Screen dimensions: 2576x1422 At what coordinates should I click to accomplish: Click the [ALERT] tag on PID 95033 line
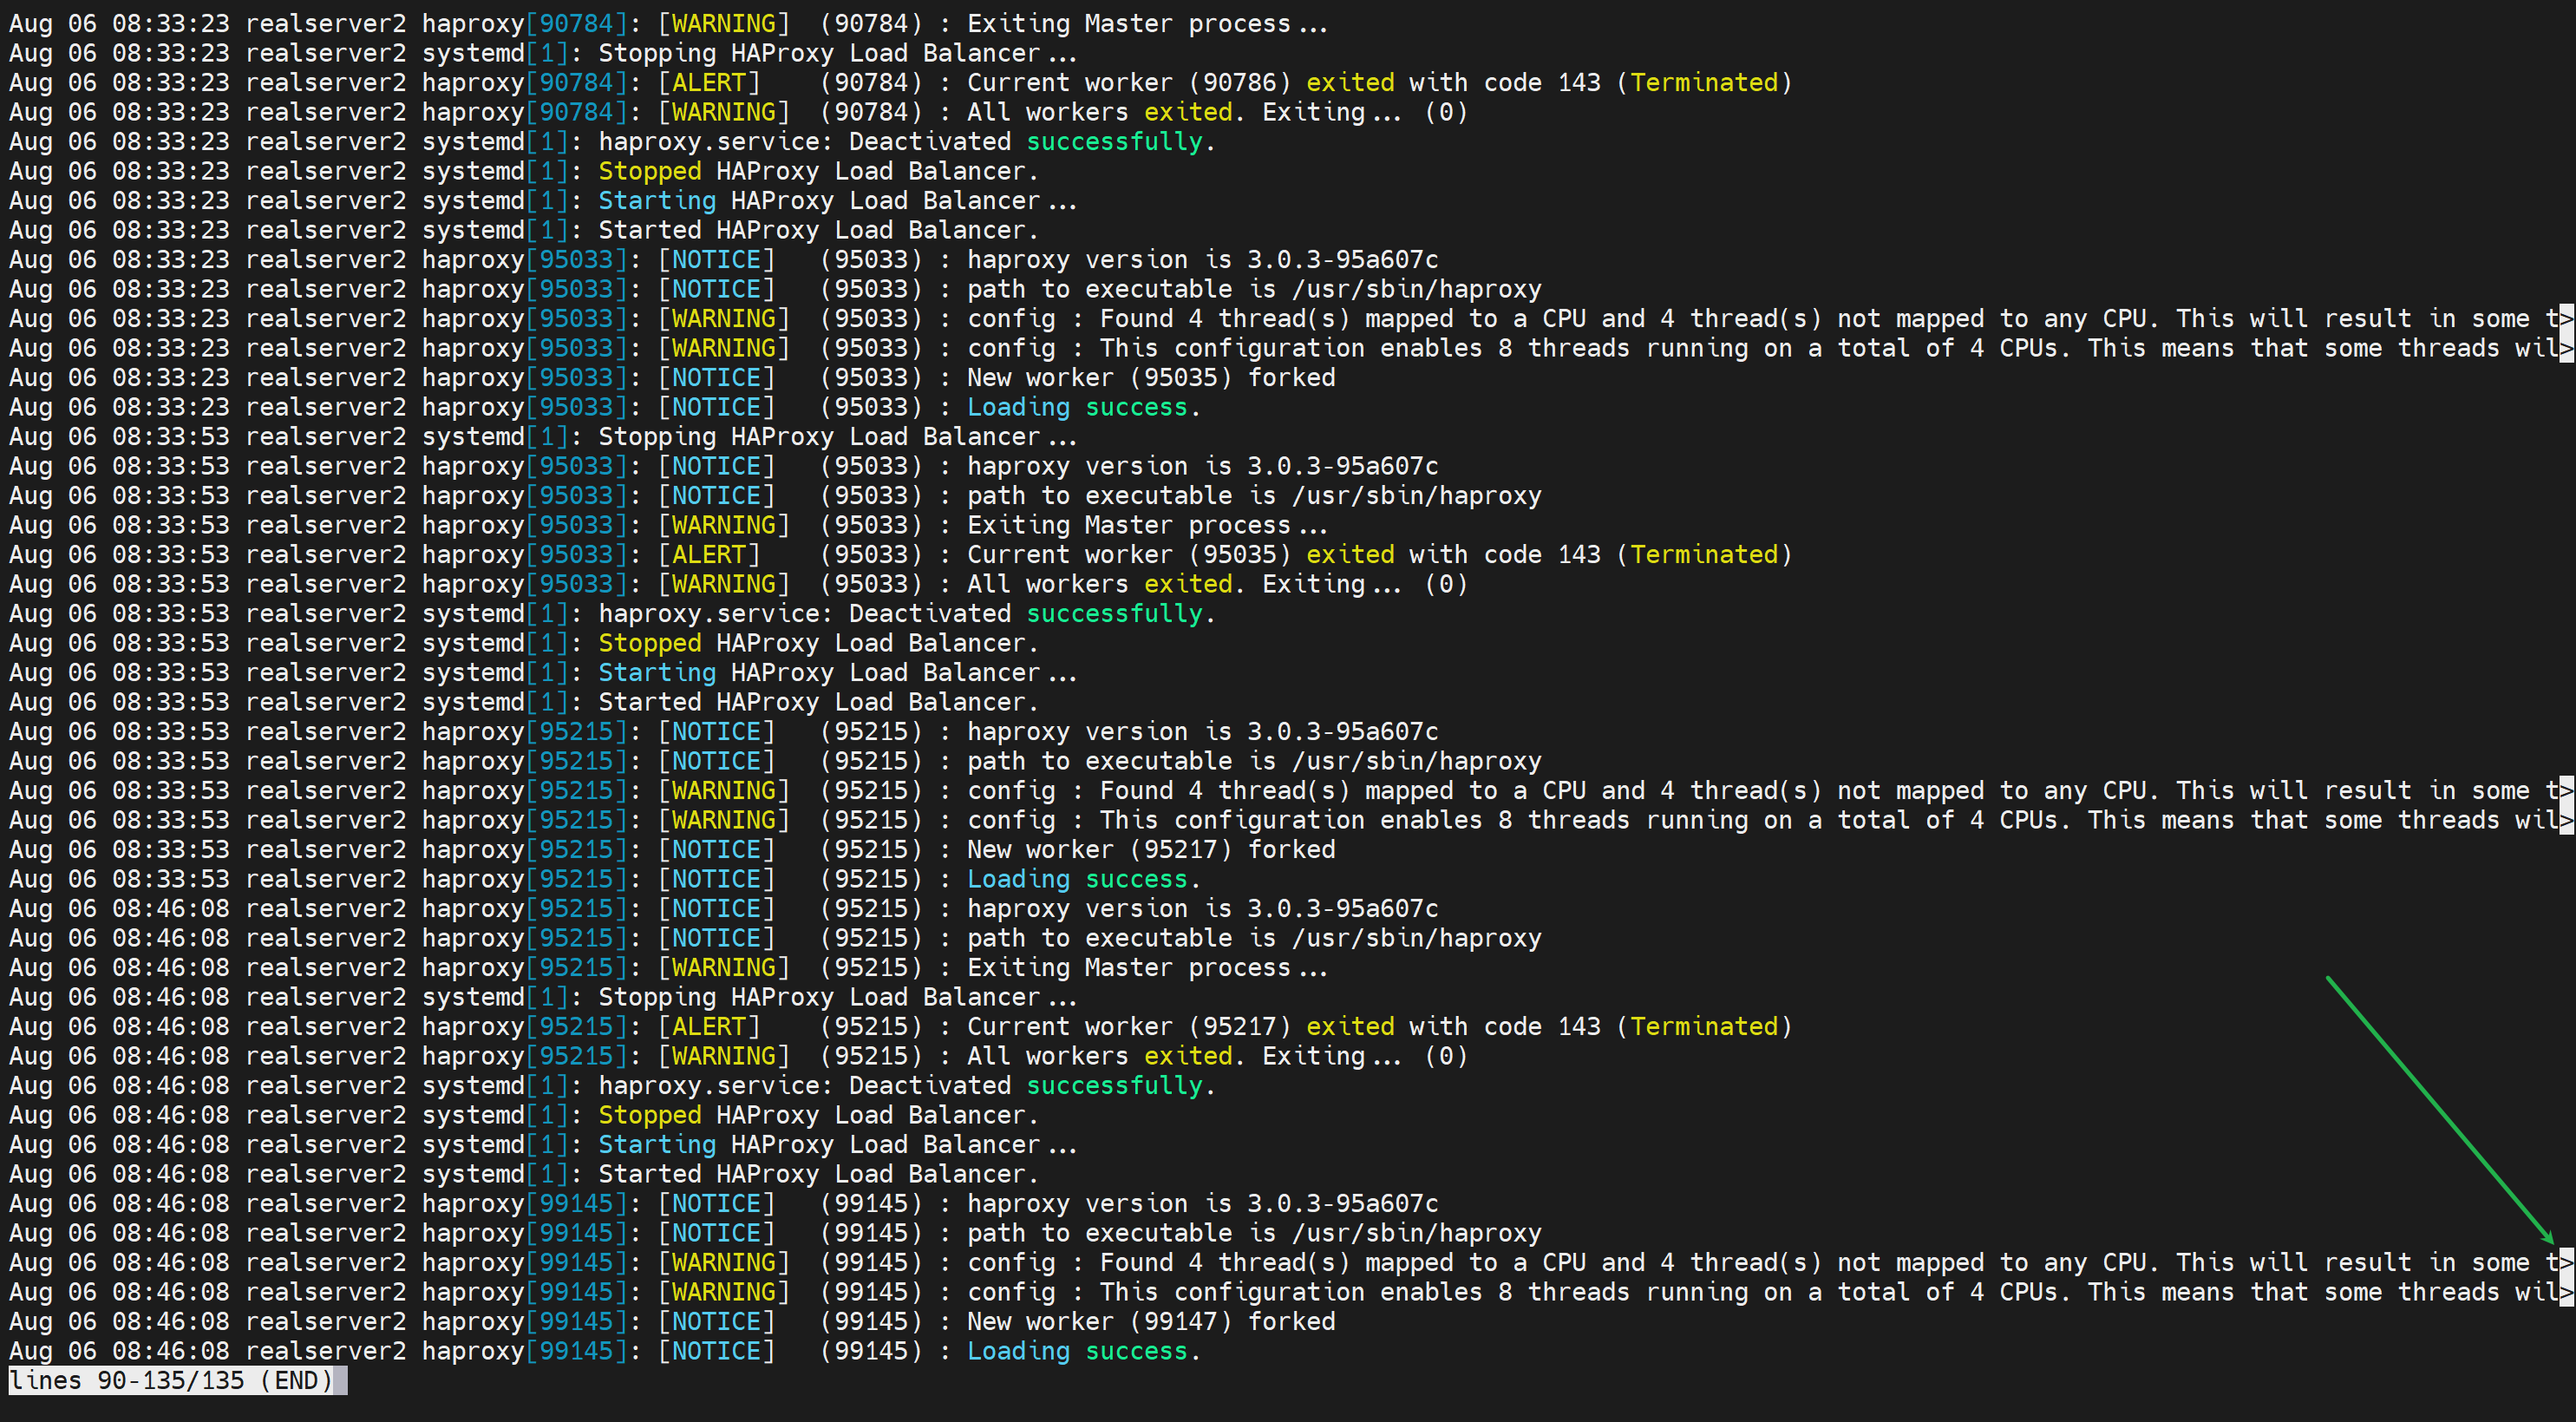[x=709, y=555]
